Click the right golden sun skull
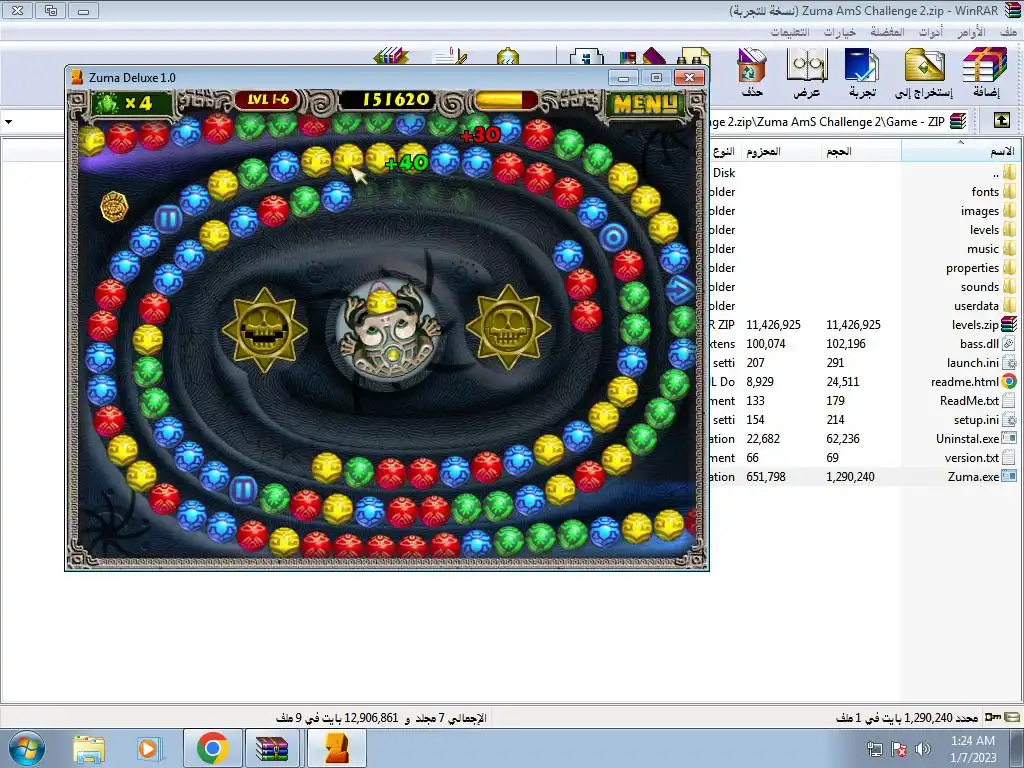The image size is (1024, 768). tap(508, 327)
